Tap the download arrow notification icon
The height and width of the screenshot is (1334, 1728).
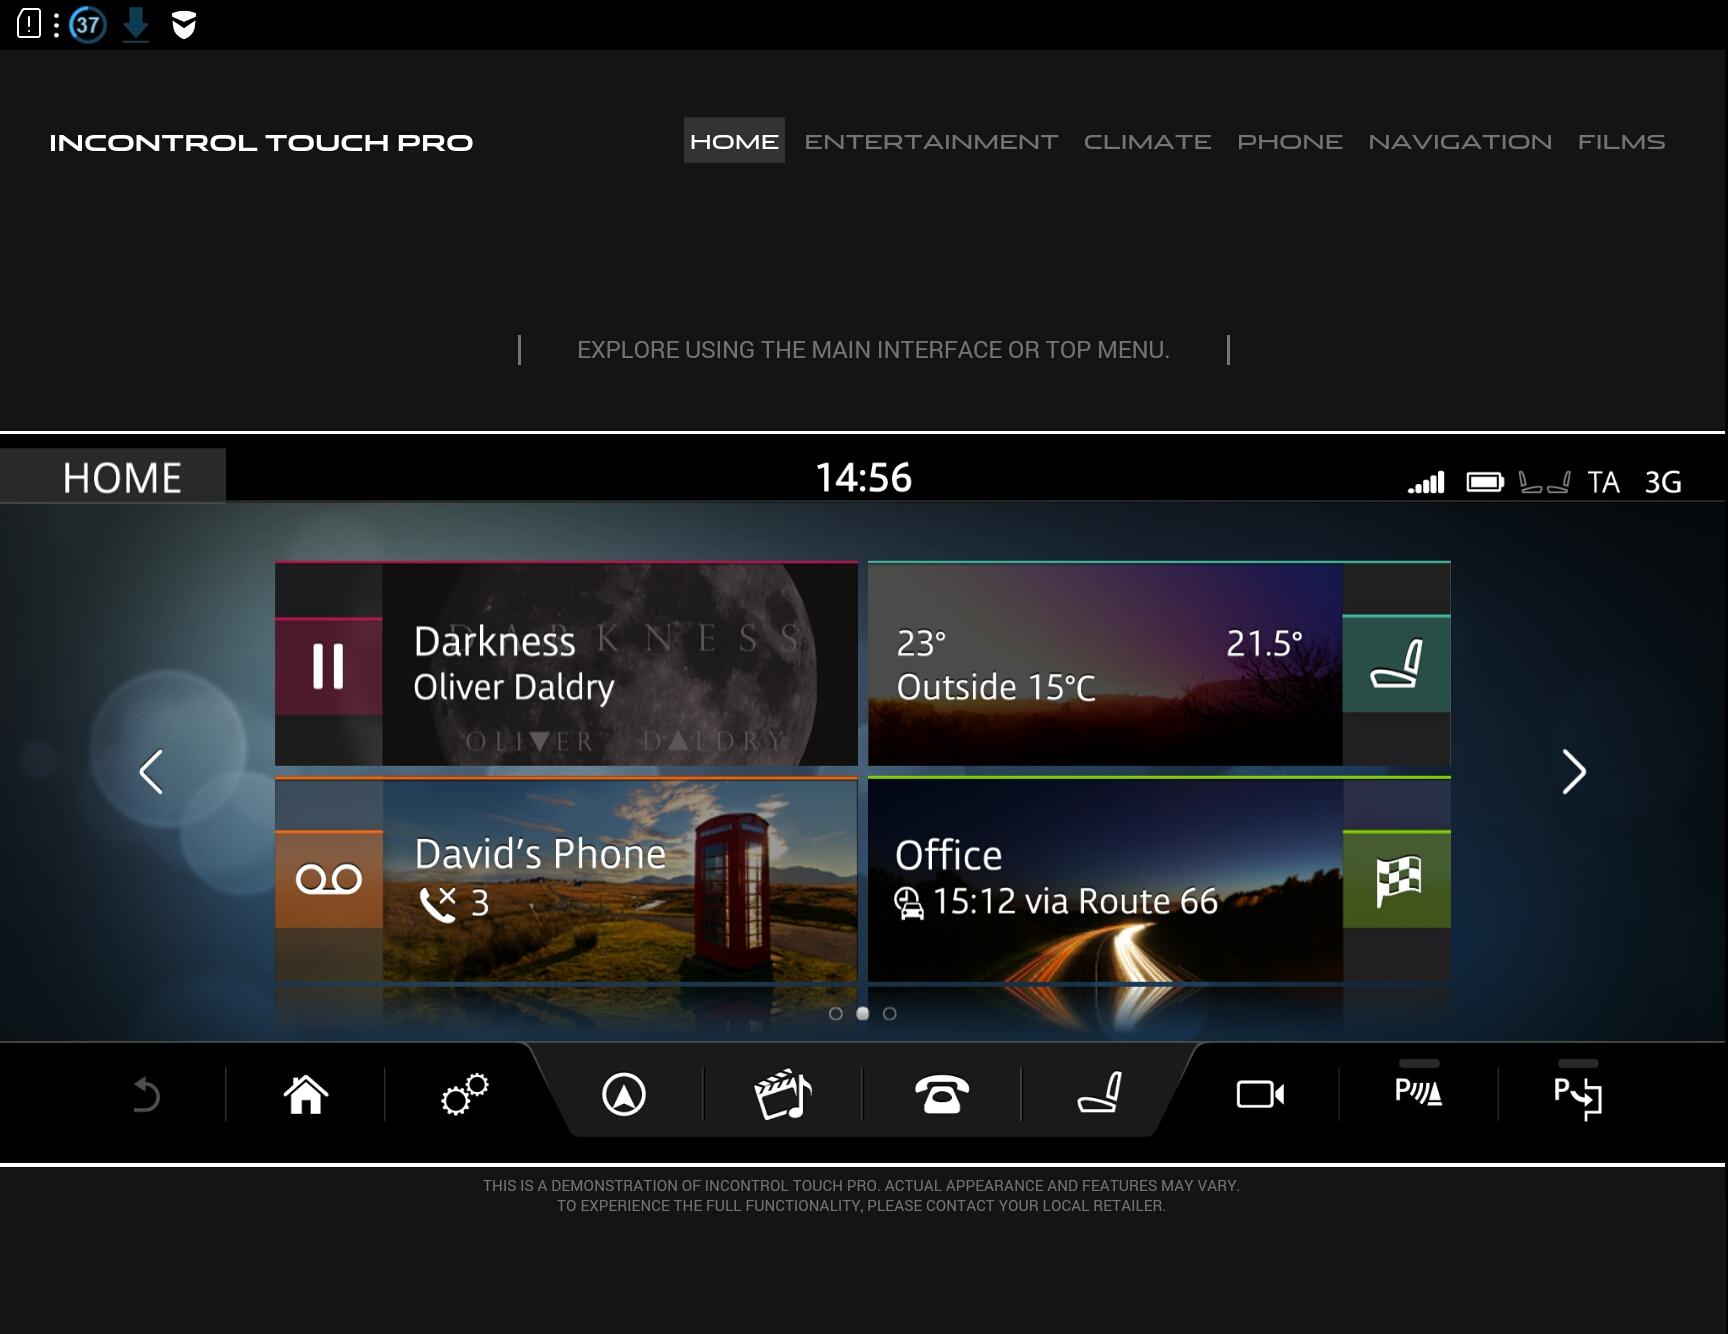coord(136,24)
